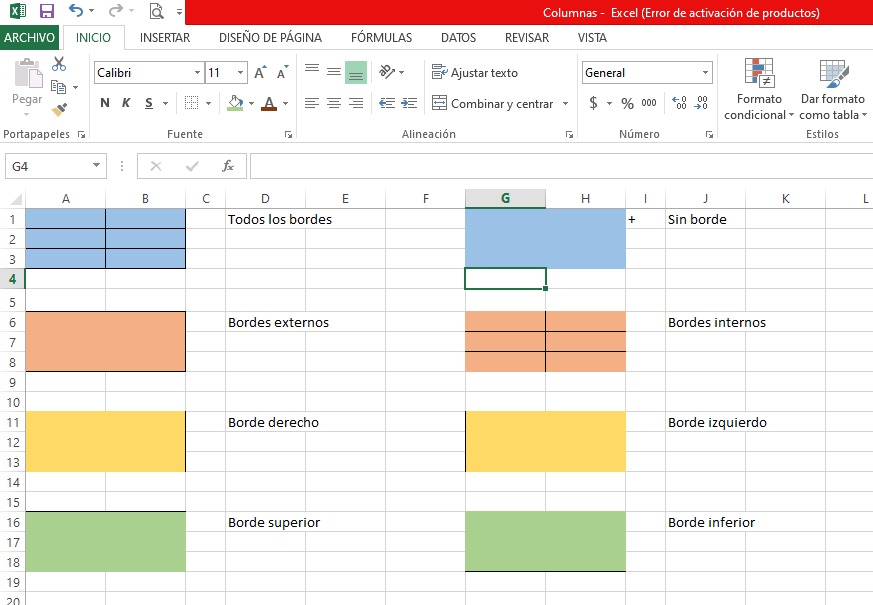Open the Calibri font name dropdown
This screenshot has width=873, height=605.
point(197,73)
